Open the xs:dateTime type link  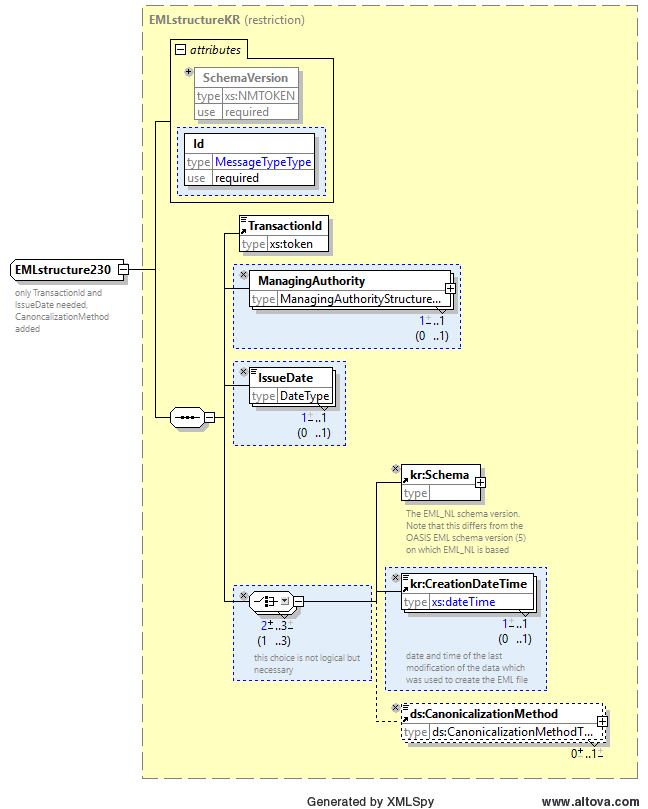point(463,602)
